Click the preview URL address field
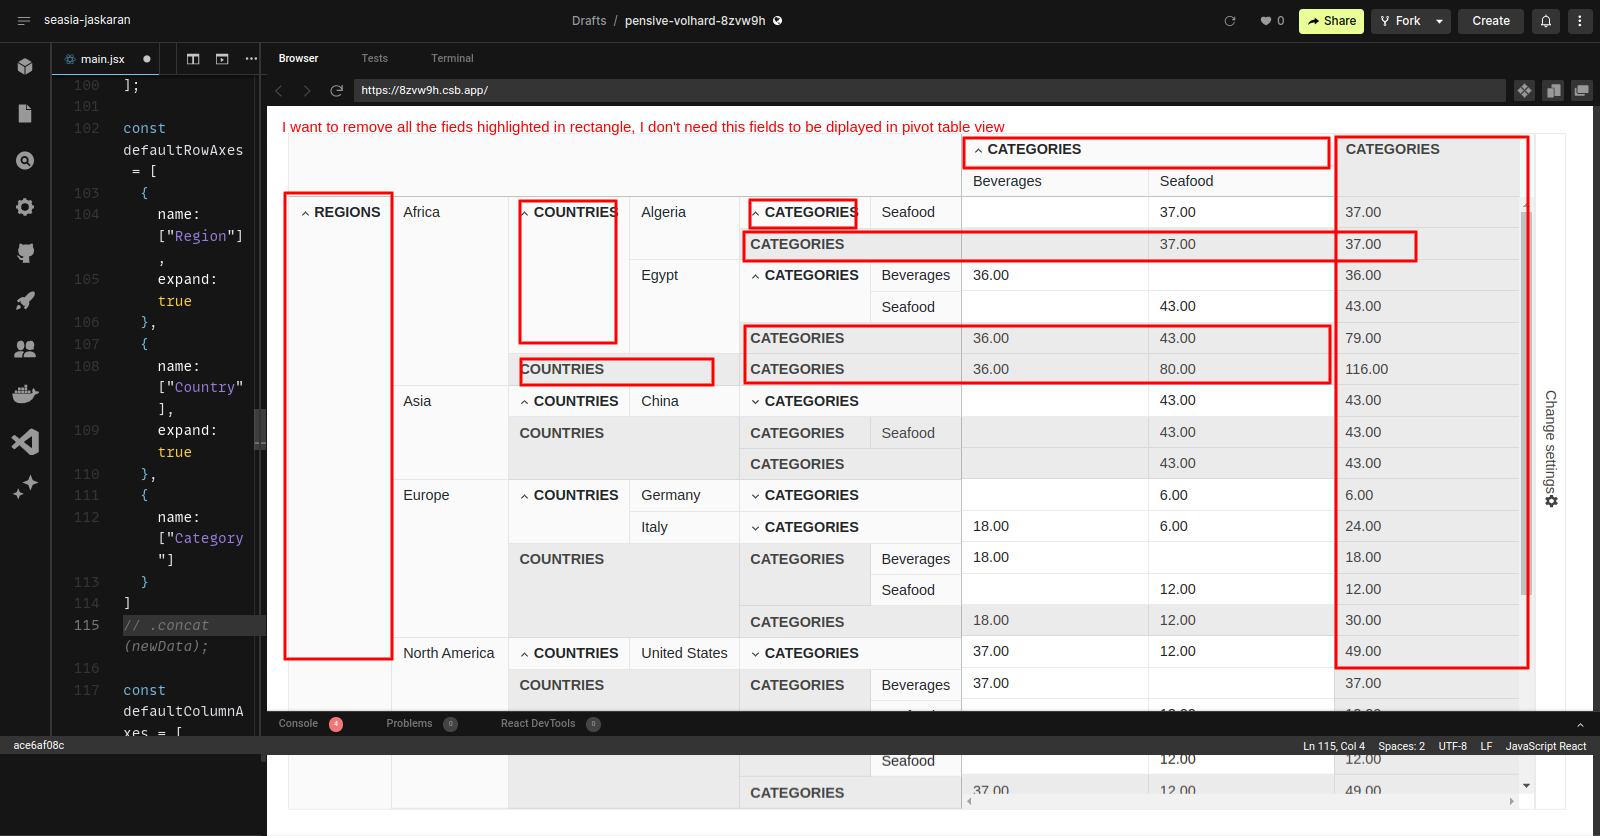This screenshot has width=1600, height=836. point(928,91)
